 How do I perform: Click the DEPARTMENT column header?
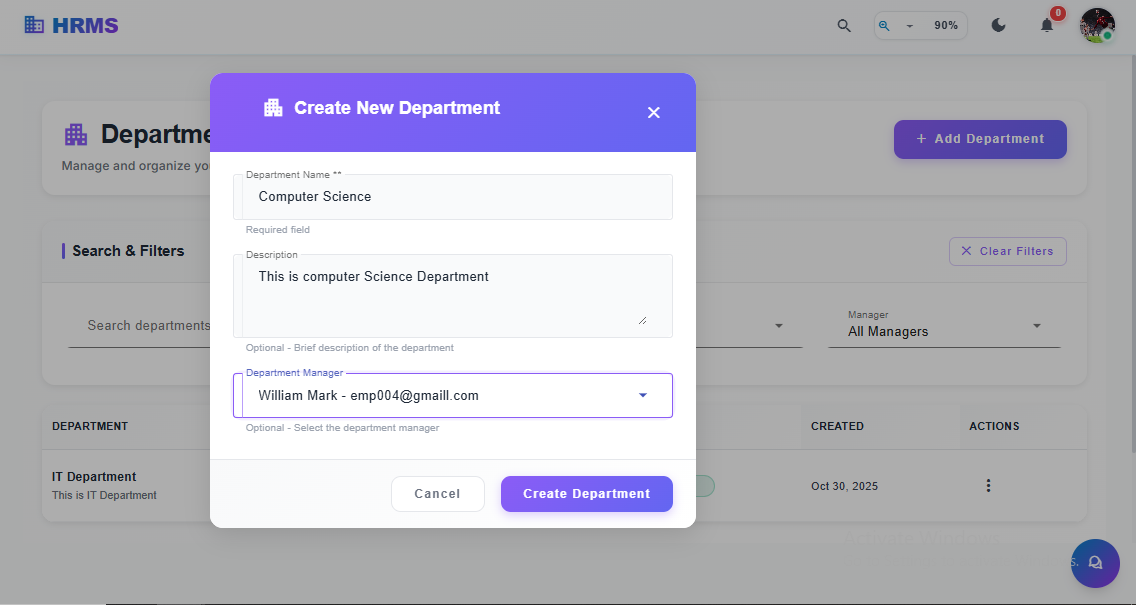point(90,426)
